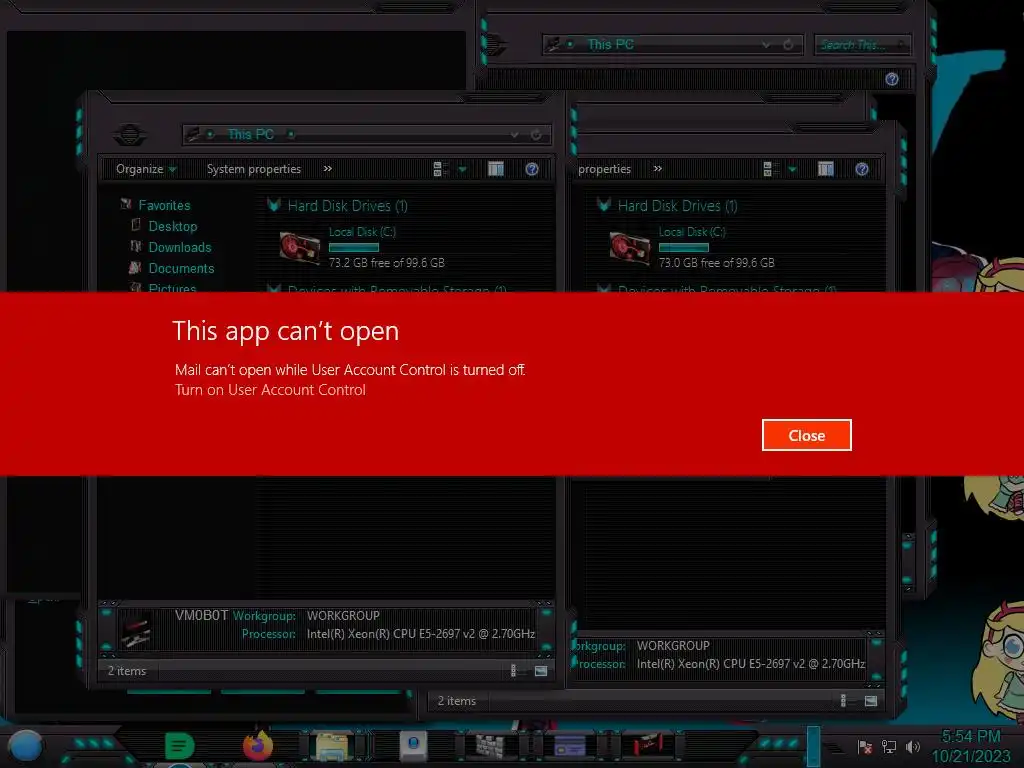This screenshot has width=1024, height=768.
Task: Expand overflow chevron in right window toolbar
Action: tap(658, 168)
